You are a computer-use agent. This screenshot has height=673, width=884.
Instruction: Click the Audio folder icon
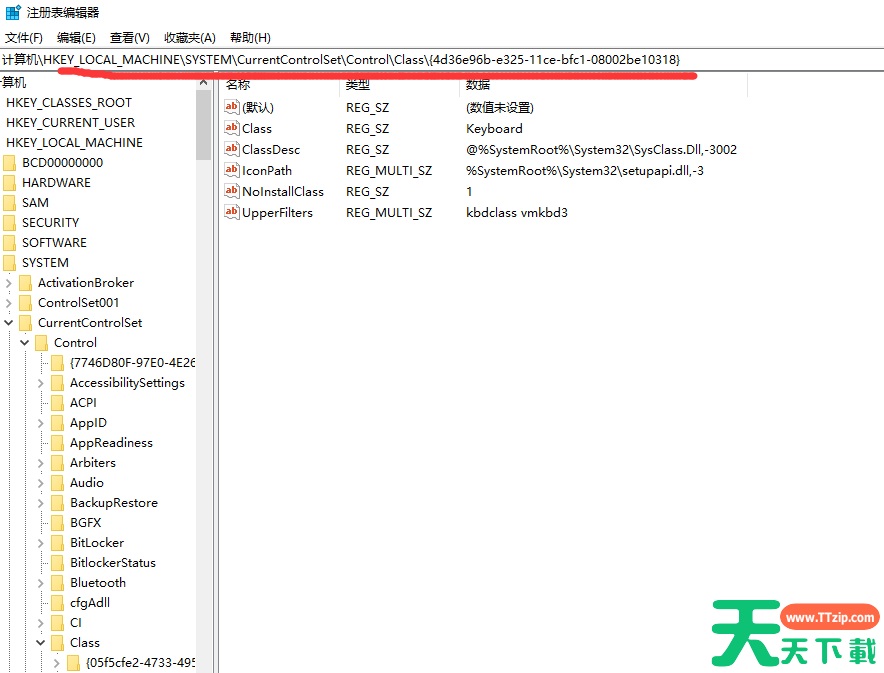[58, 483]
